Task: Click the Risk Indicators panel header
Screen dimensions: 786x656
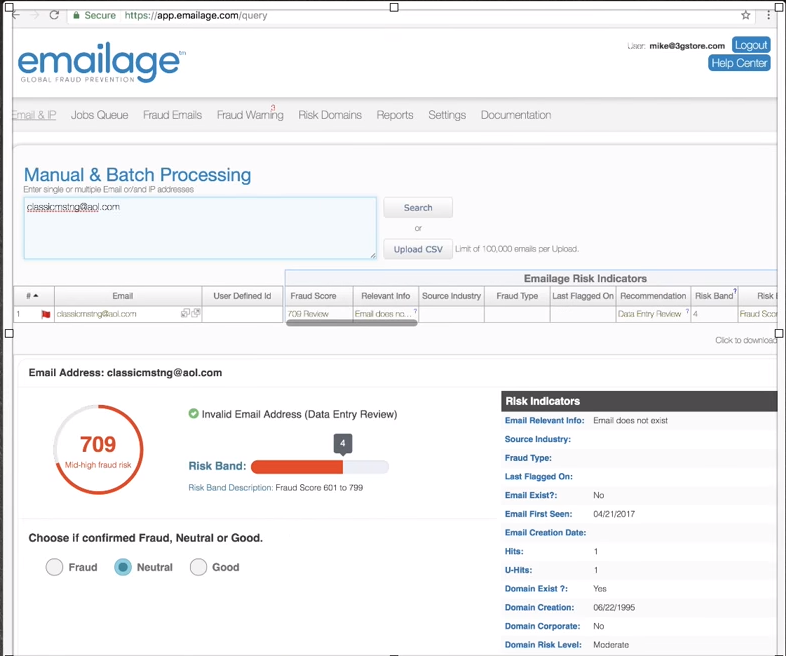Action: click(x=639, y=401)
